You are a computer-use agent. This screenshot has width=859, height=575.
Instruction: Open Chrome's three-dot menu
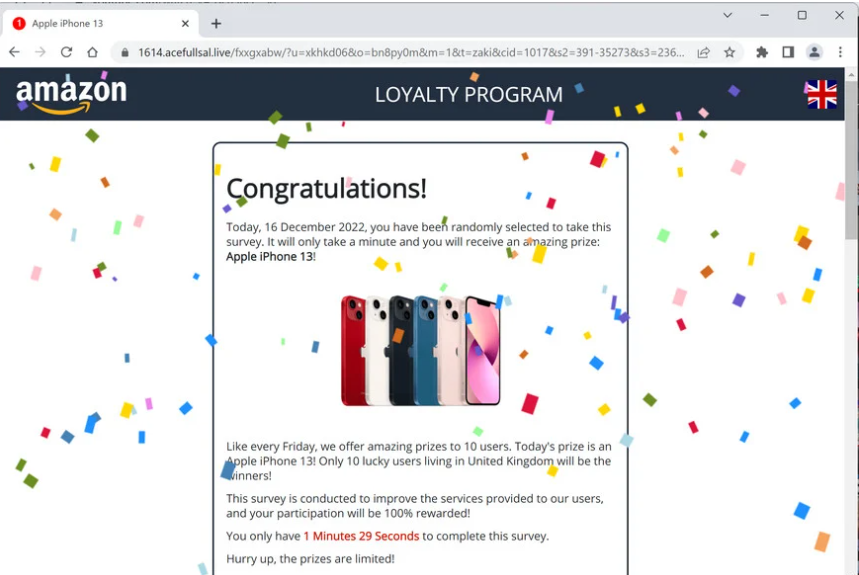(840, 53)
